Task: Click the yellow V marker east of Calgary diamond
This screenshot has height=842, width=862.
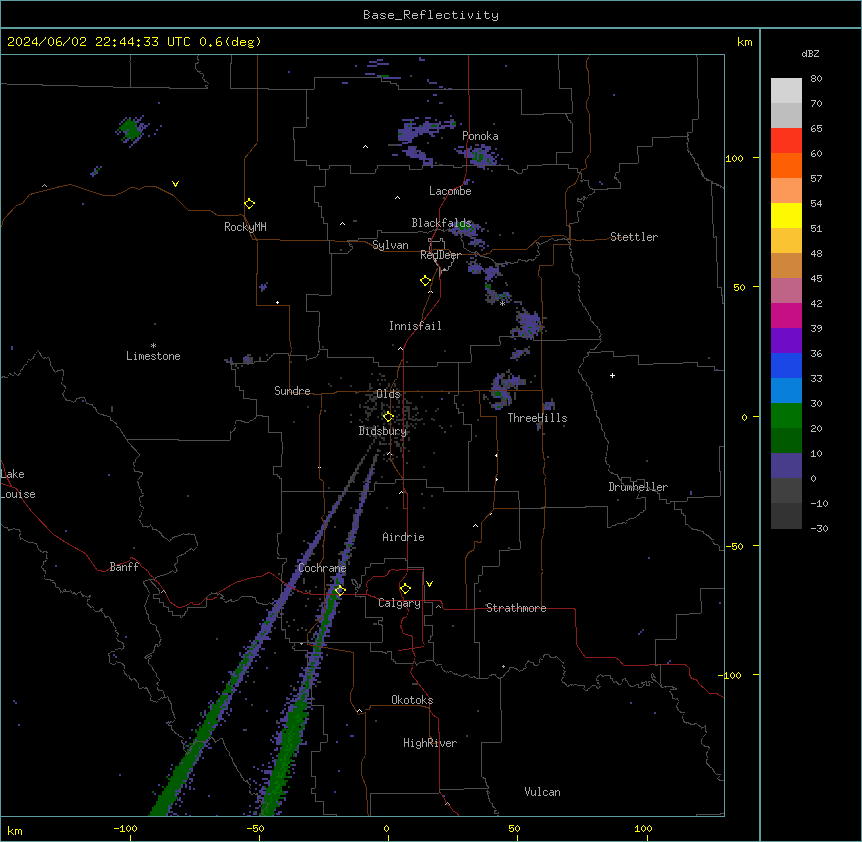Action: (x=429, y=584)
